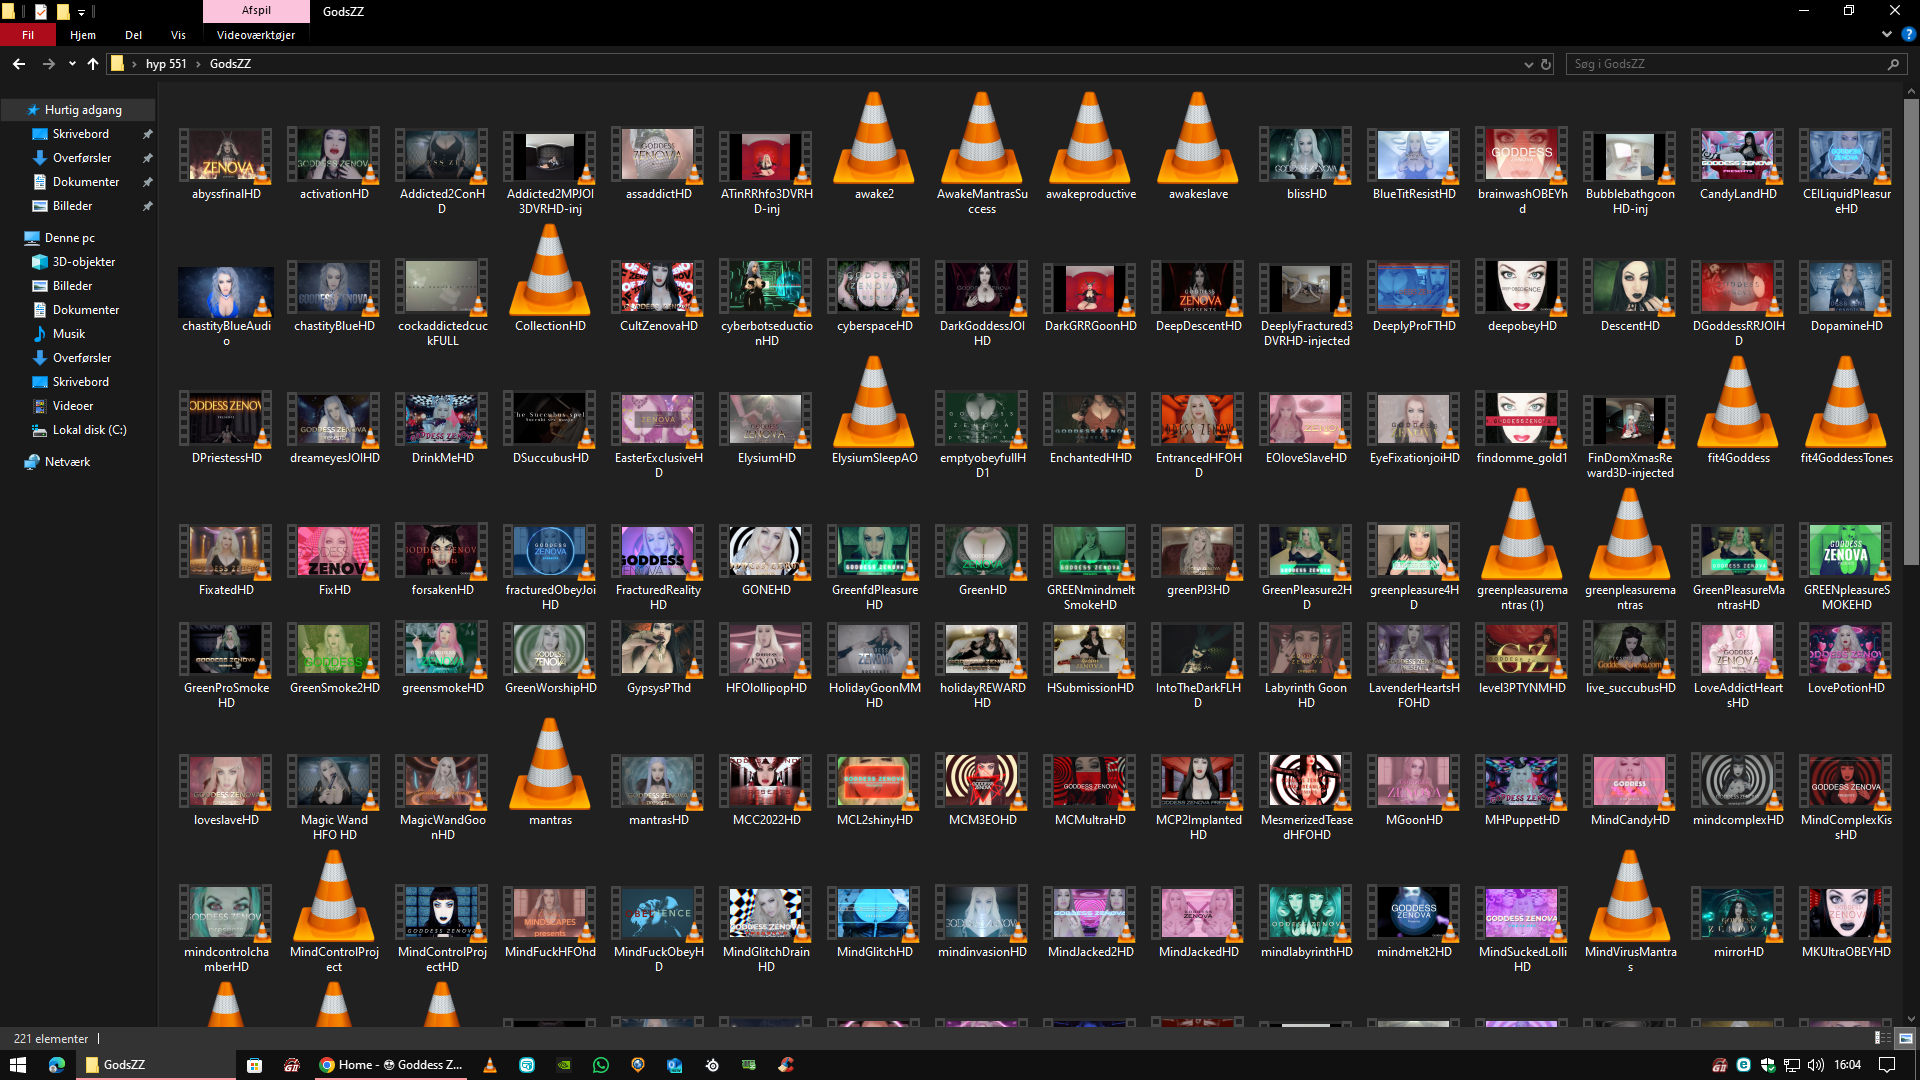Open the volume control in system tray
Image resolution: width=1920 pixels, height=1080 pixels.
tap(1815, 1065)
